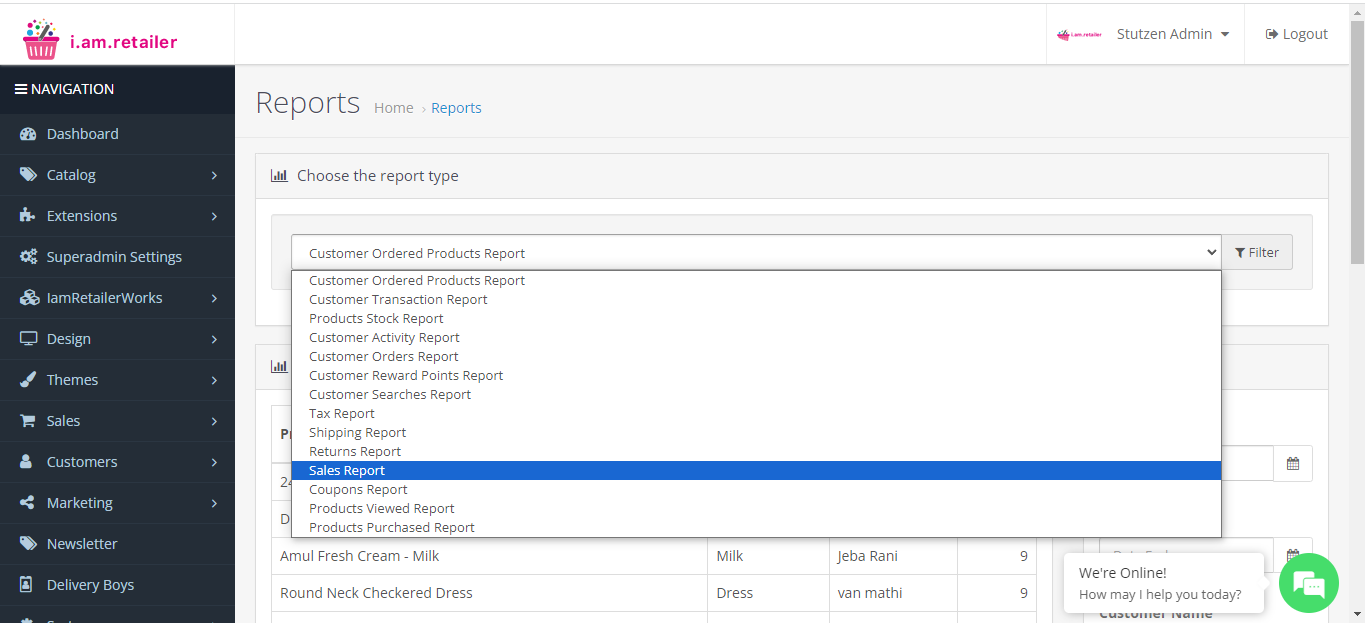
Task: Select Products Stock Report option
Action: point(756,319)
